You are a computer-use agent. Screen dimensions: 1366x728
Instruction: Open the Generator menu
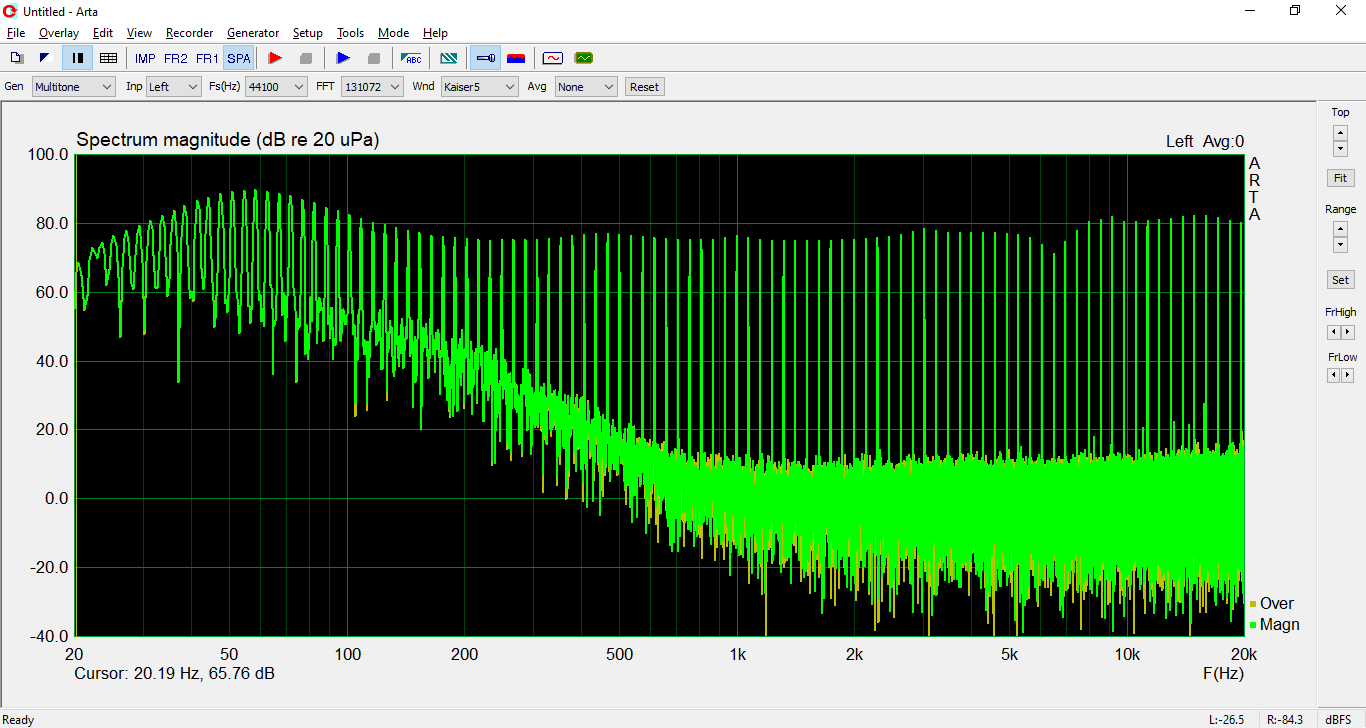[255, 33]
